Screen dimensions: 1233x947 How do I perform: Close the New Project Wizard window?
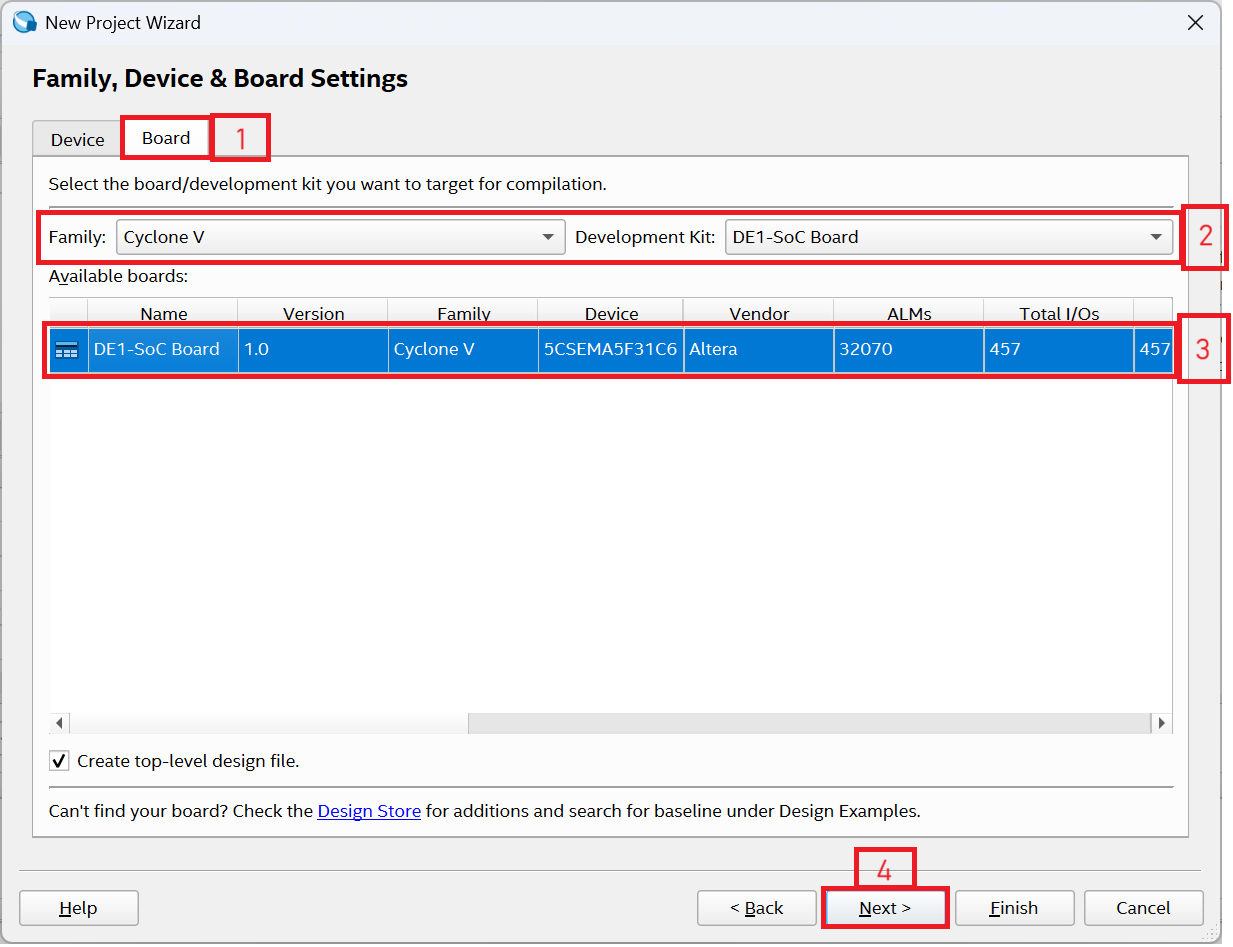pyautogui.click(x=1195, y=22)
